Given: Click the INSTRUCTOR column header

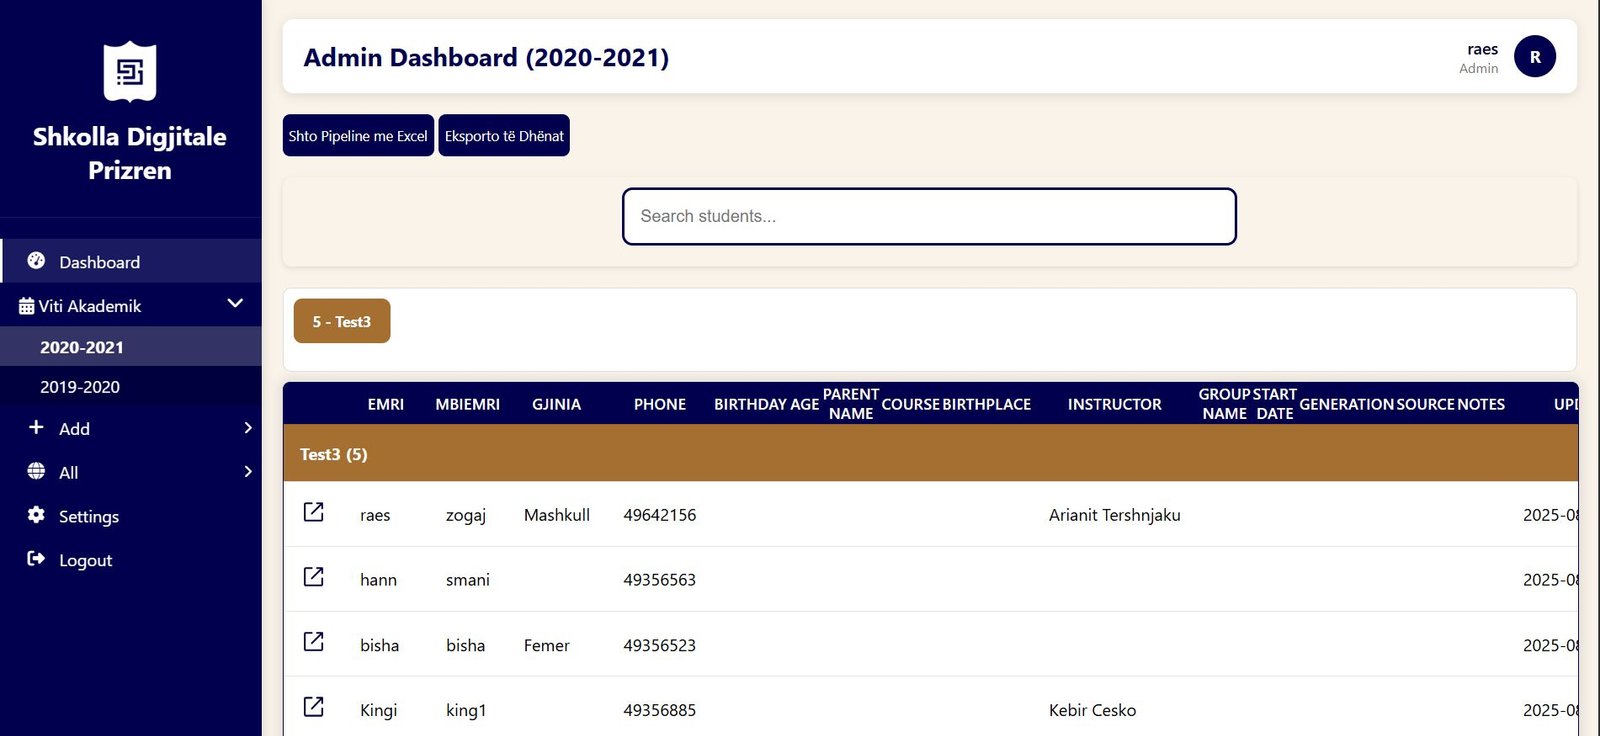Looking at the screenshot, I should click(1114, 404).
